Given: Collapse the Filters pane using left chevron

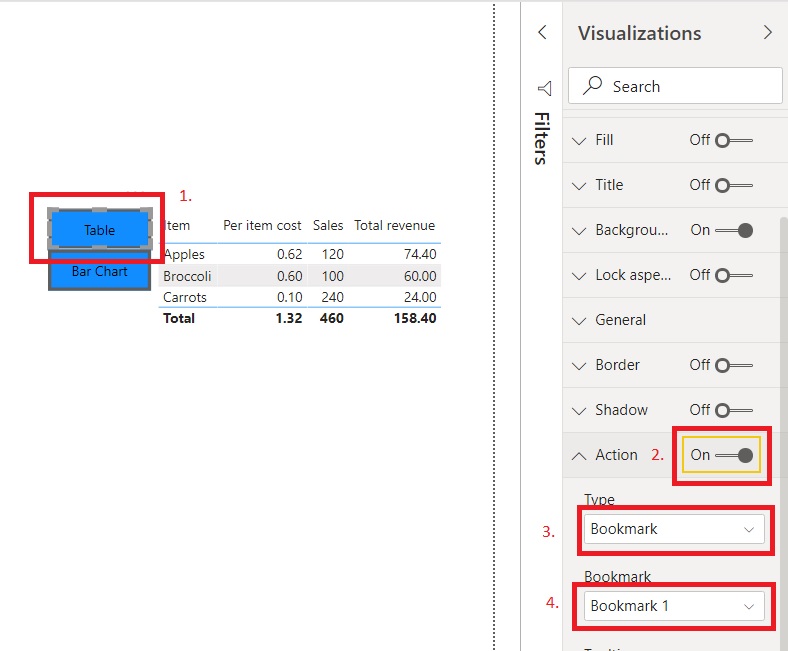Looking at the screenshot, I should pyautogui.click(x=542, y=32).
